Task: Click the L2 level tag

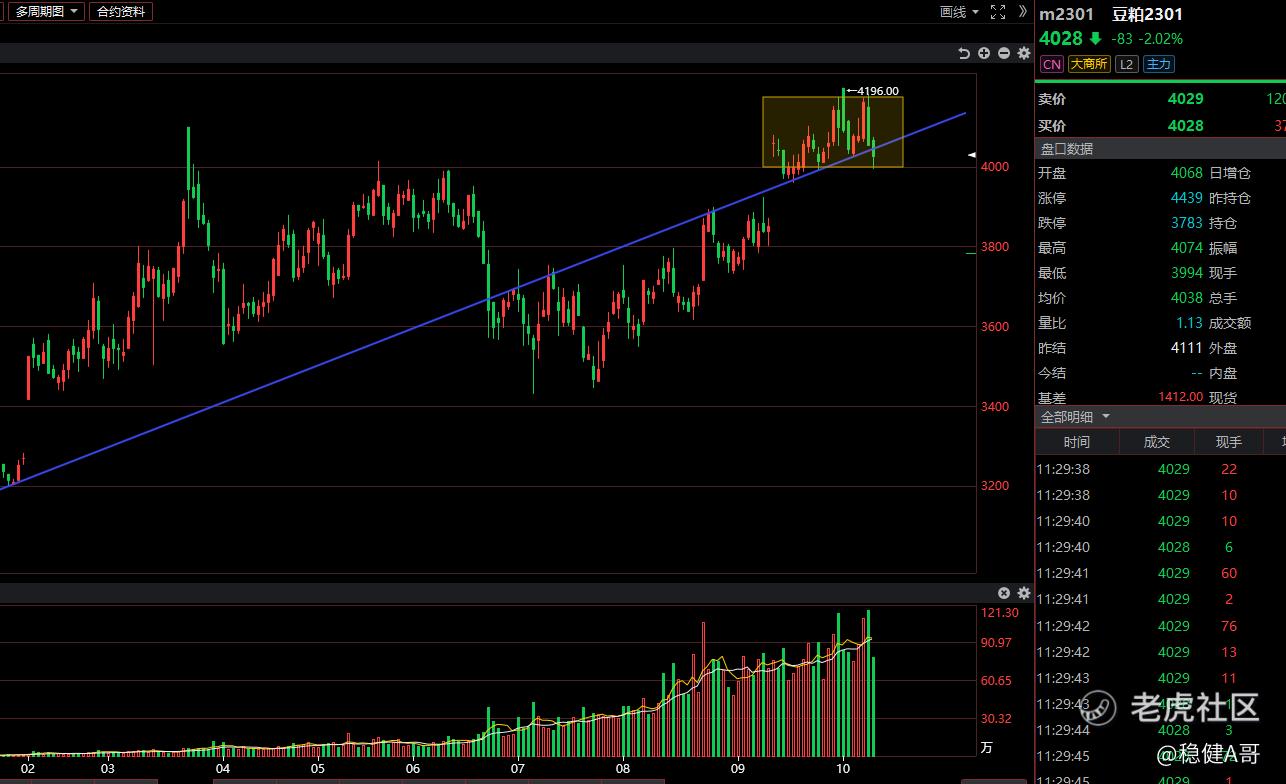Action: pos(1127,64)
